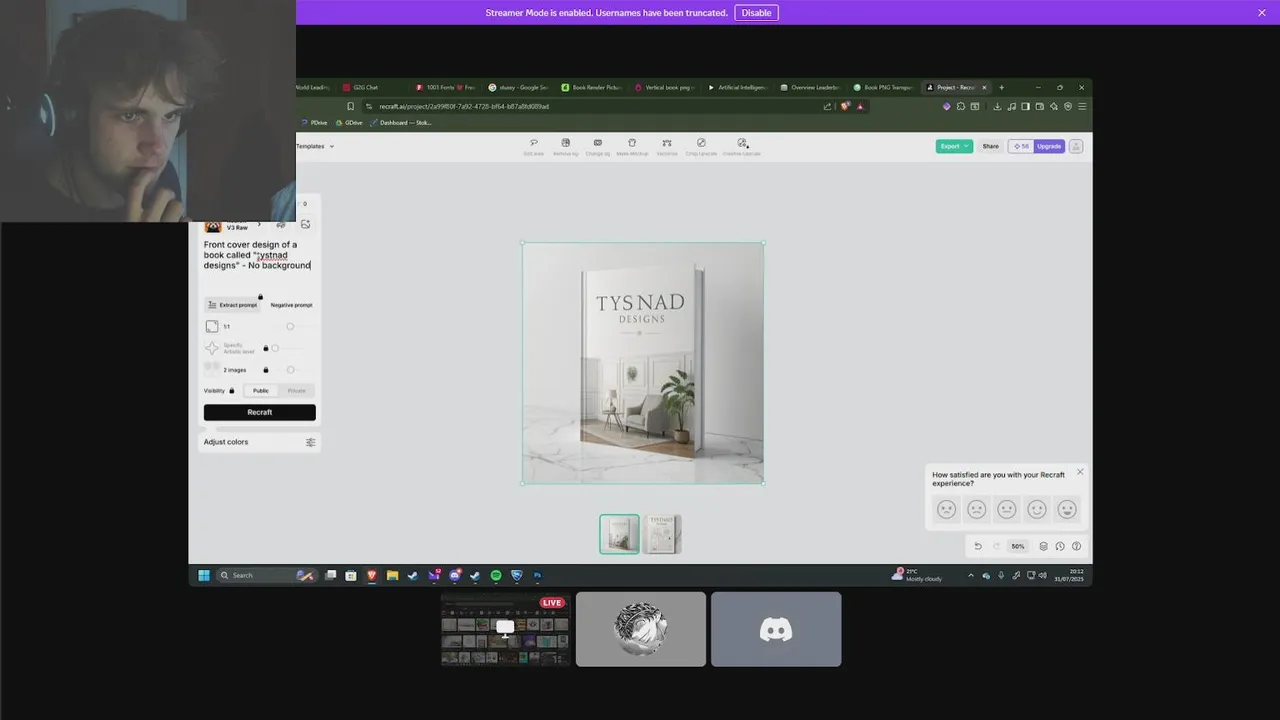1280x720 pixels.
Task: Select the first generated book cover thumbnail
Action: 619,534
